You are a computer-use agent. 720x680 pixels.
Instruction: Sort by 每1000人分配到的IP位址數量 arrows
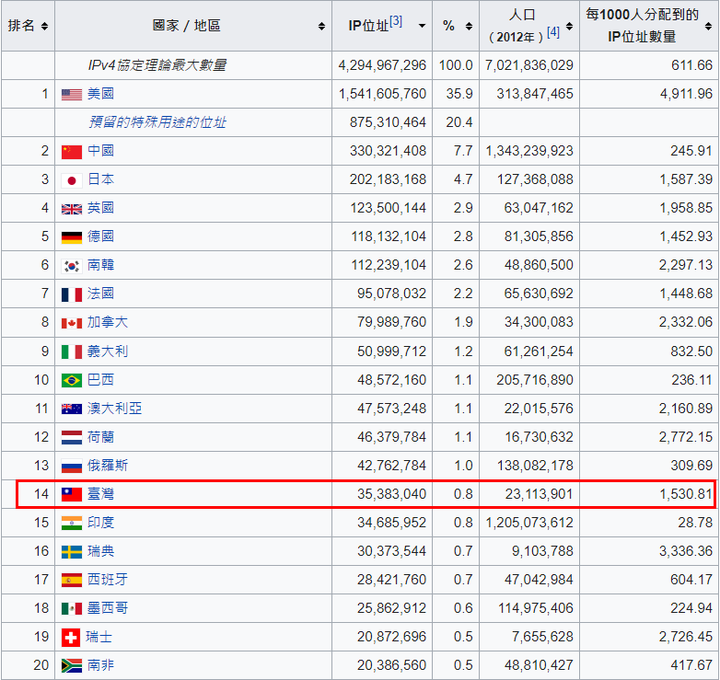709,26
